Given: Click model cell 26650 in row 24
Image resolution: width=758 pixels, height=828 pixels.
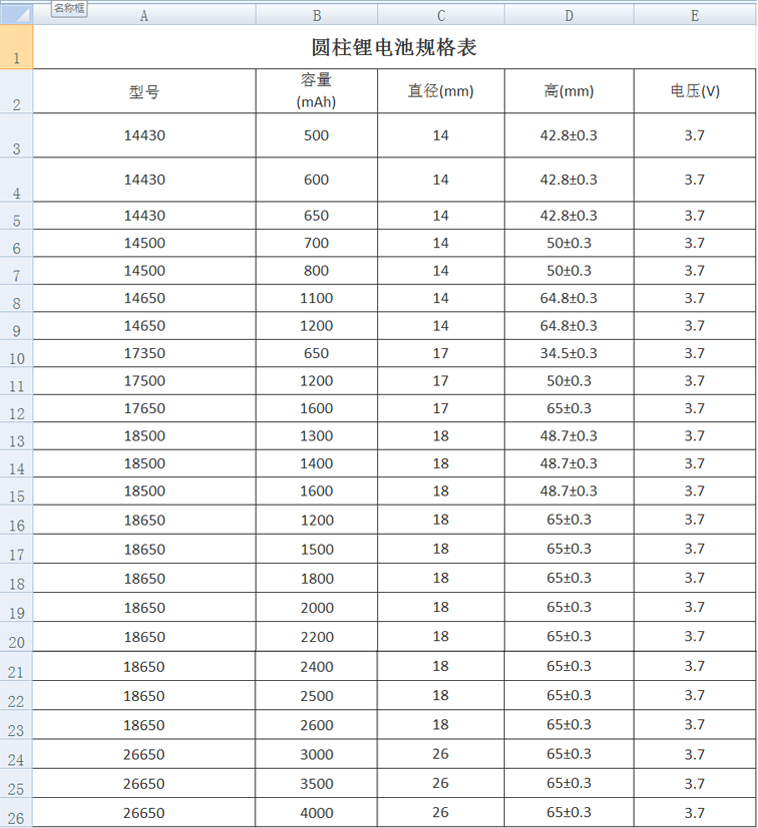Looking at the screenshot, I should 144,754.
